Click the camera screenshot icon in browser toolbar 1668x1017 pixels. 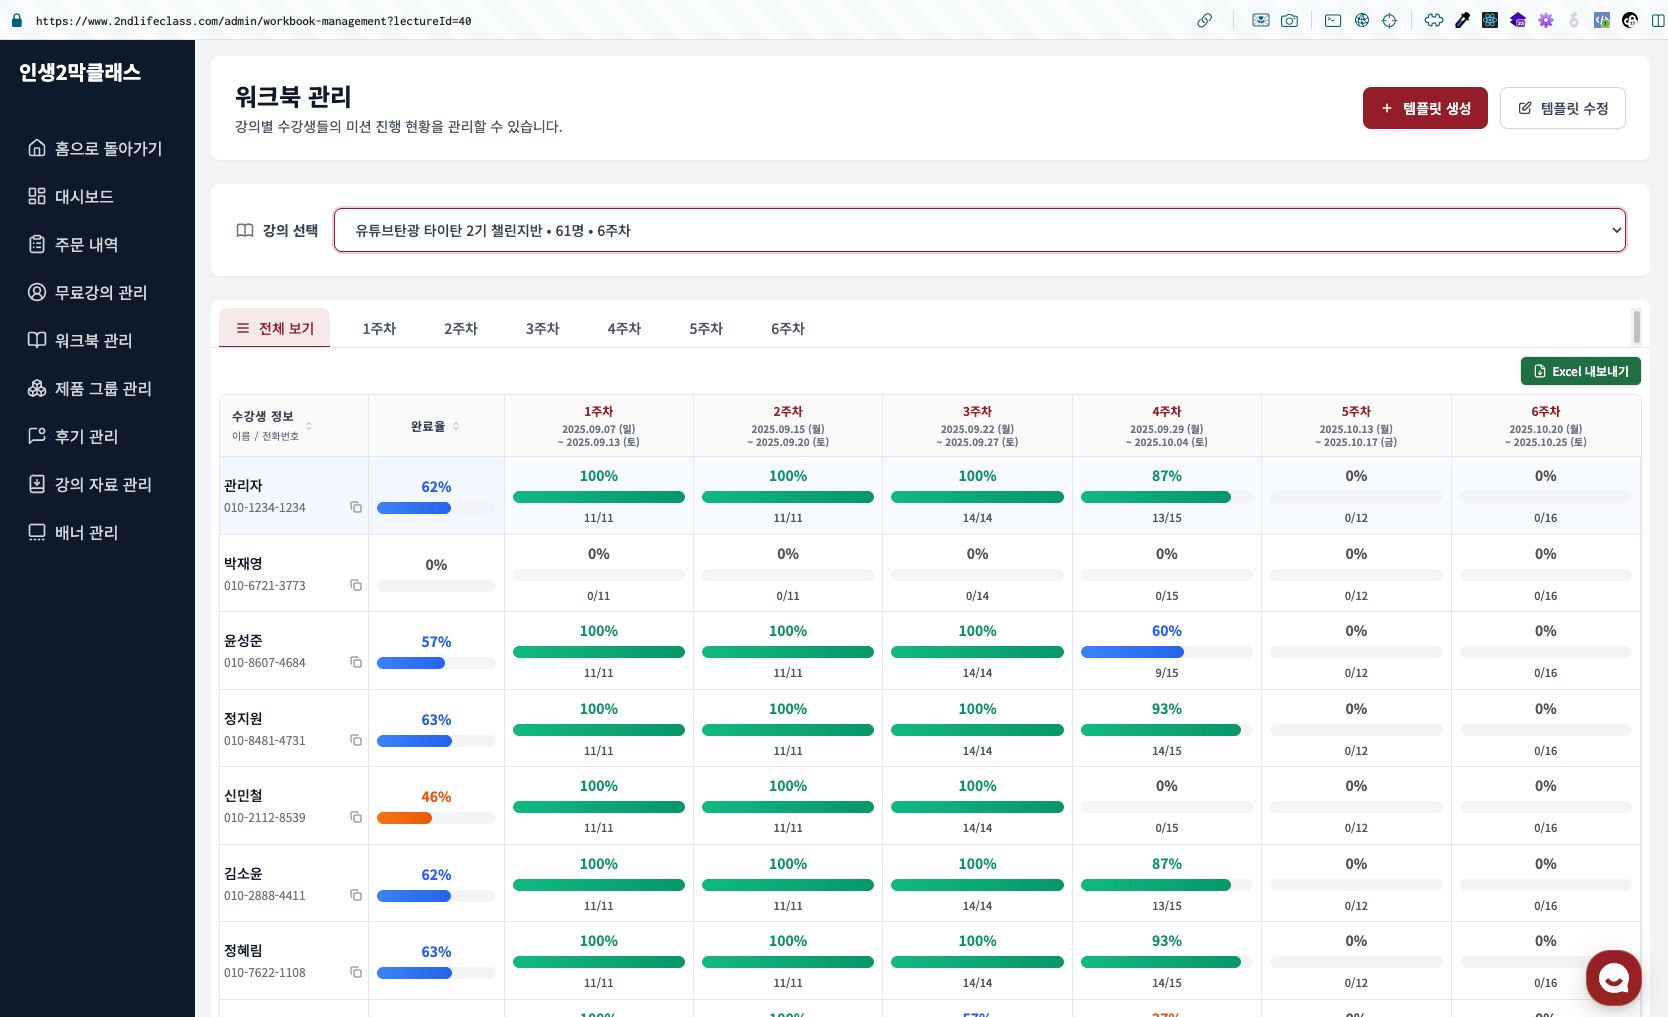click(x=1289, y=20)
